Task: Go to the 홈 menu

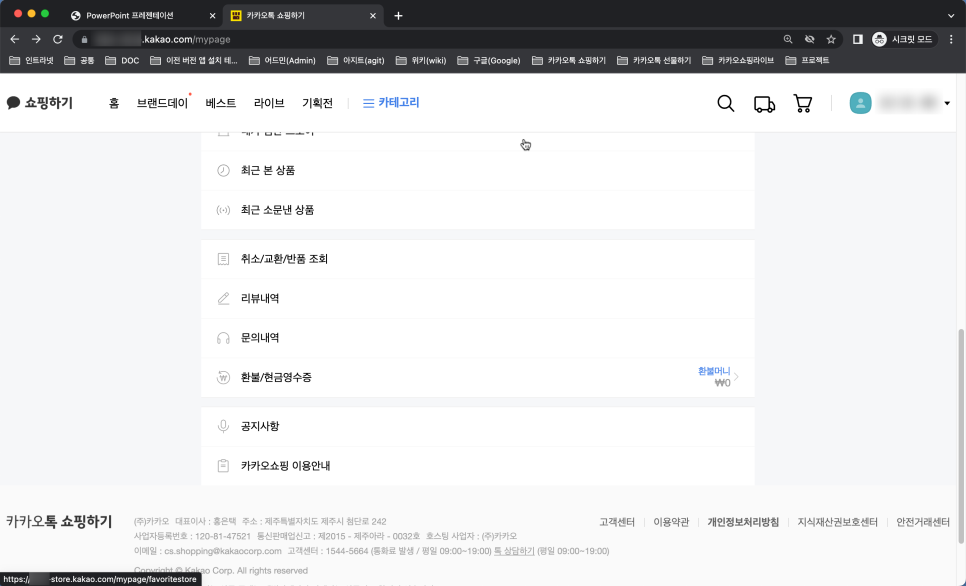Action: point(113,103)
